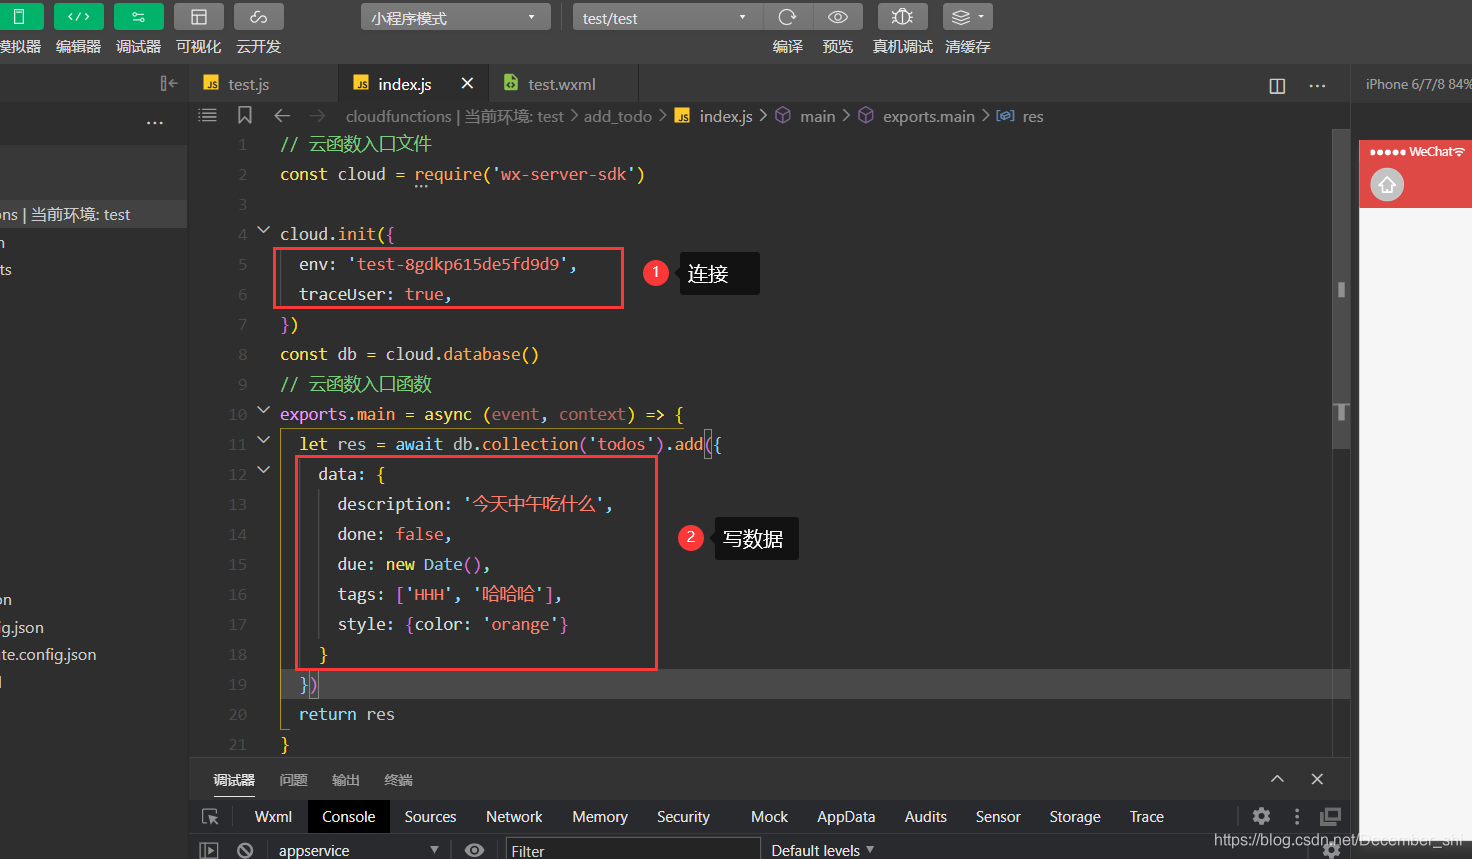Screen dimensions: 1472x859
Task: Click the console Filter input field
Action: [632, 850]
